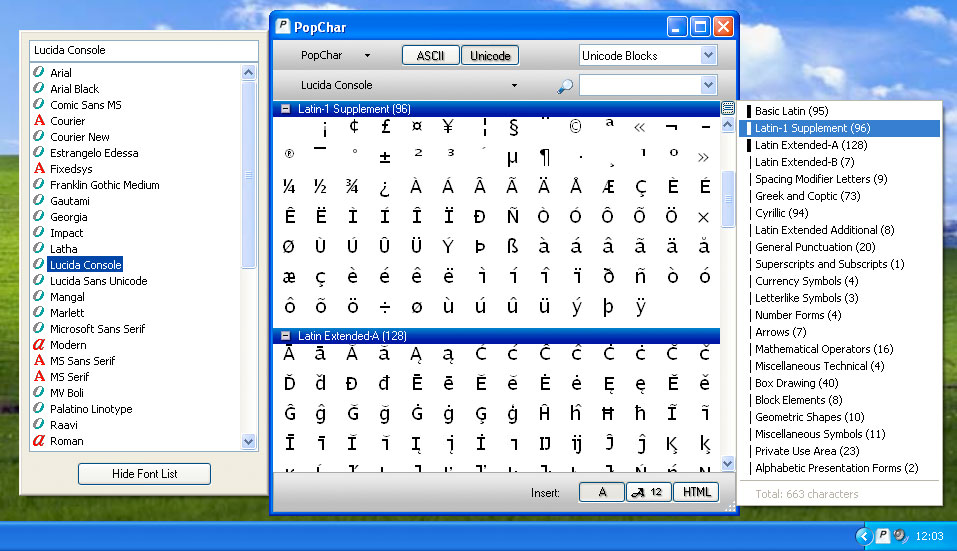957x551 pixels.
Task: Select the inverted question mark ¿ character
Action: (385, 188)
